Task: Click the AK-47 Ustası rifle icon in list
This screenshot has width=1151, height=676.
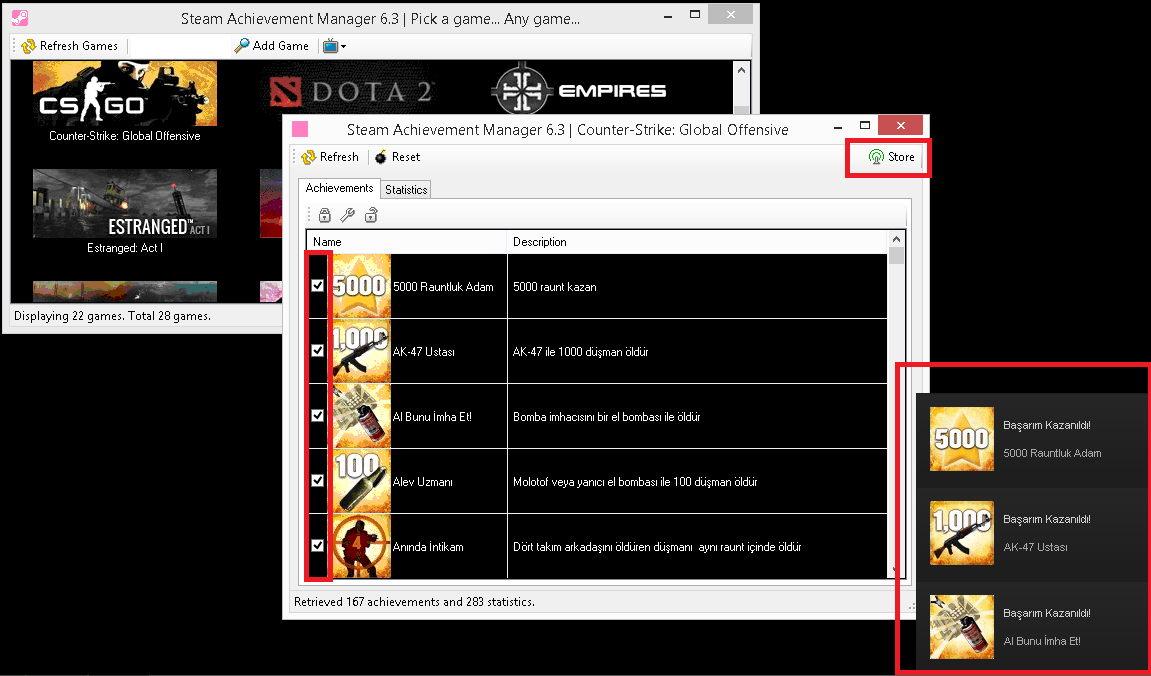Action: click(x=360, y=351)
